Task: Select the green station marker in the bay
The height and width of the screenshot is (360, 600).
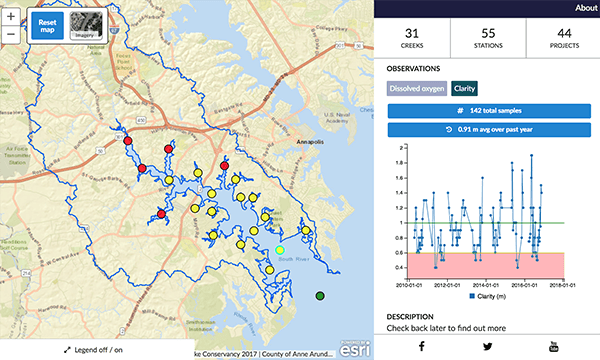Action: (x=320, y=296)
